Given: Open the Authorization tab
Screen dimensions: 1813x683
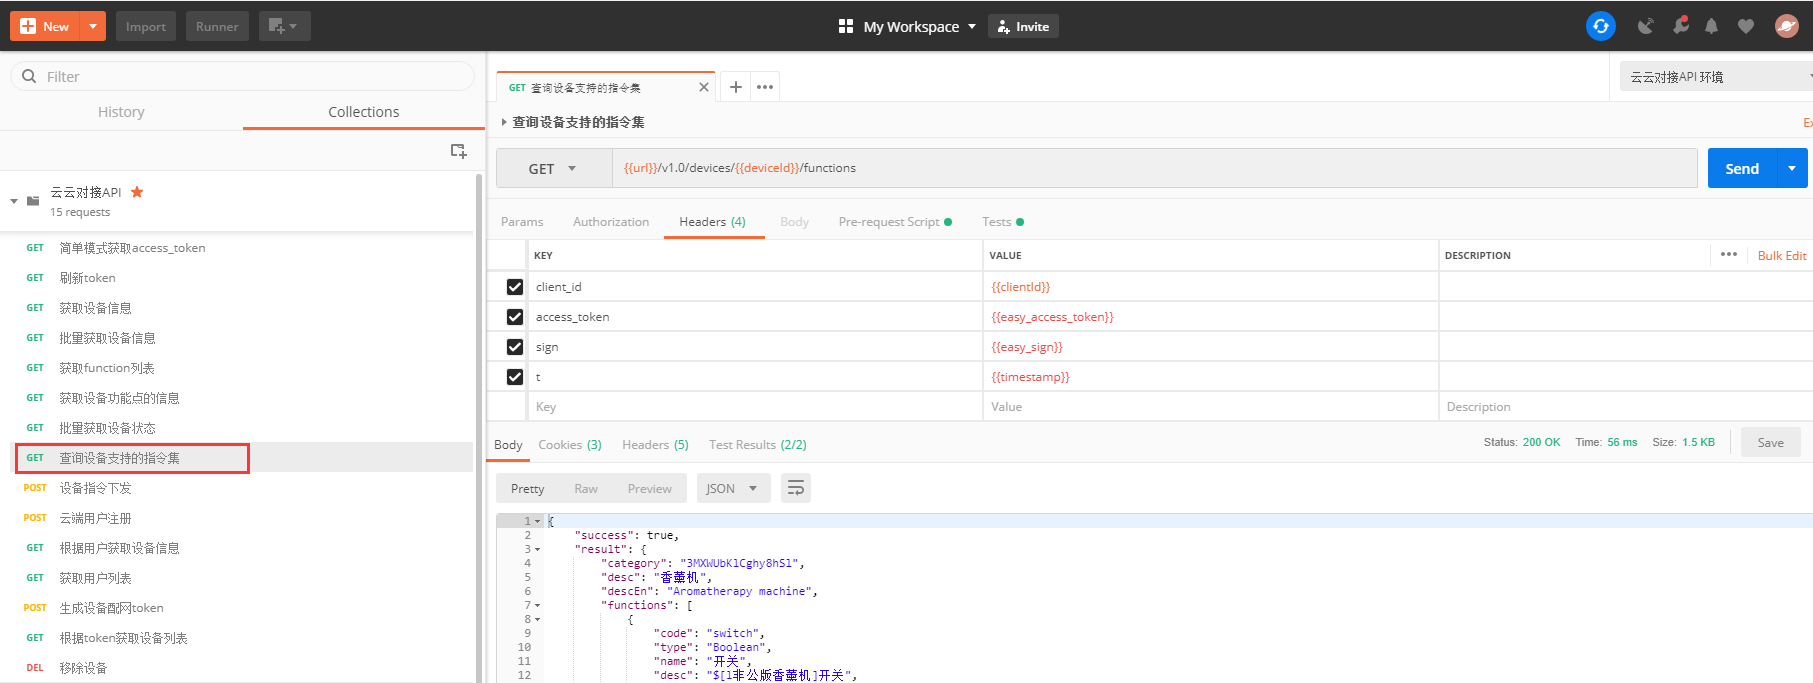Looking at the screenshot, I should tap(610, 222).
